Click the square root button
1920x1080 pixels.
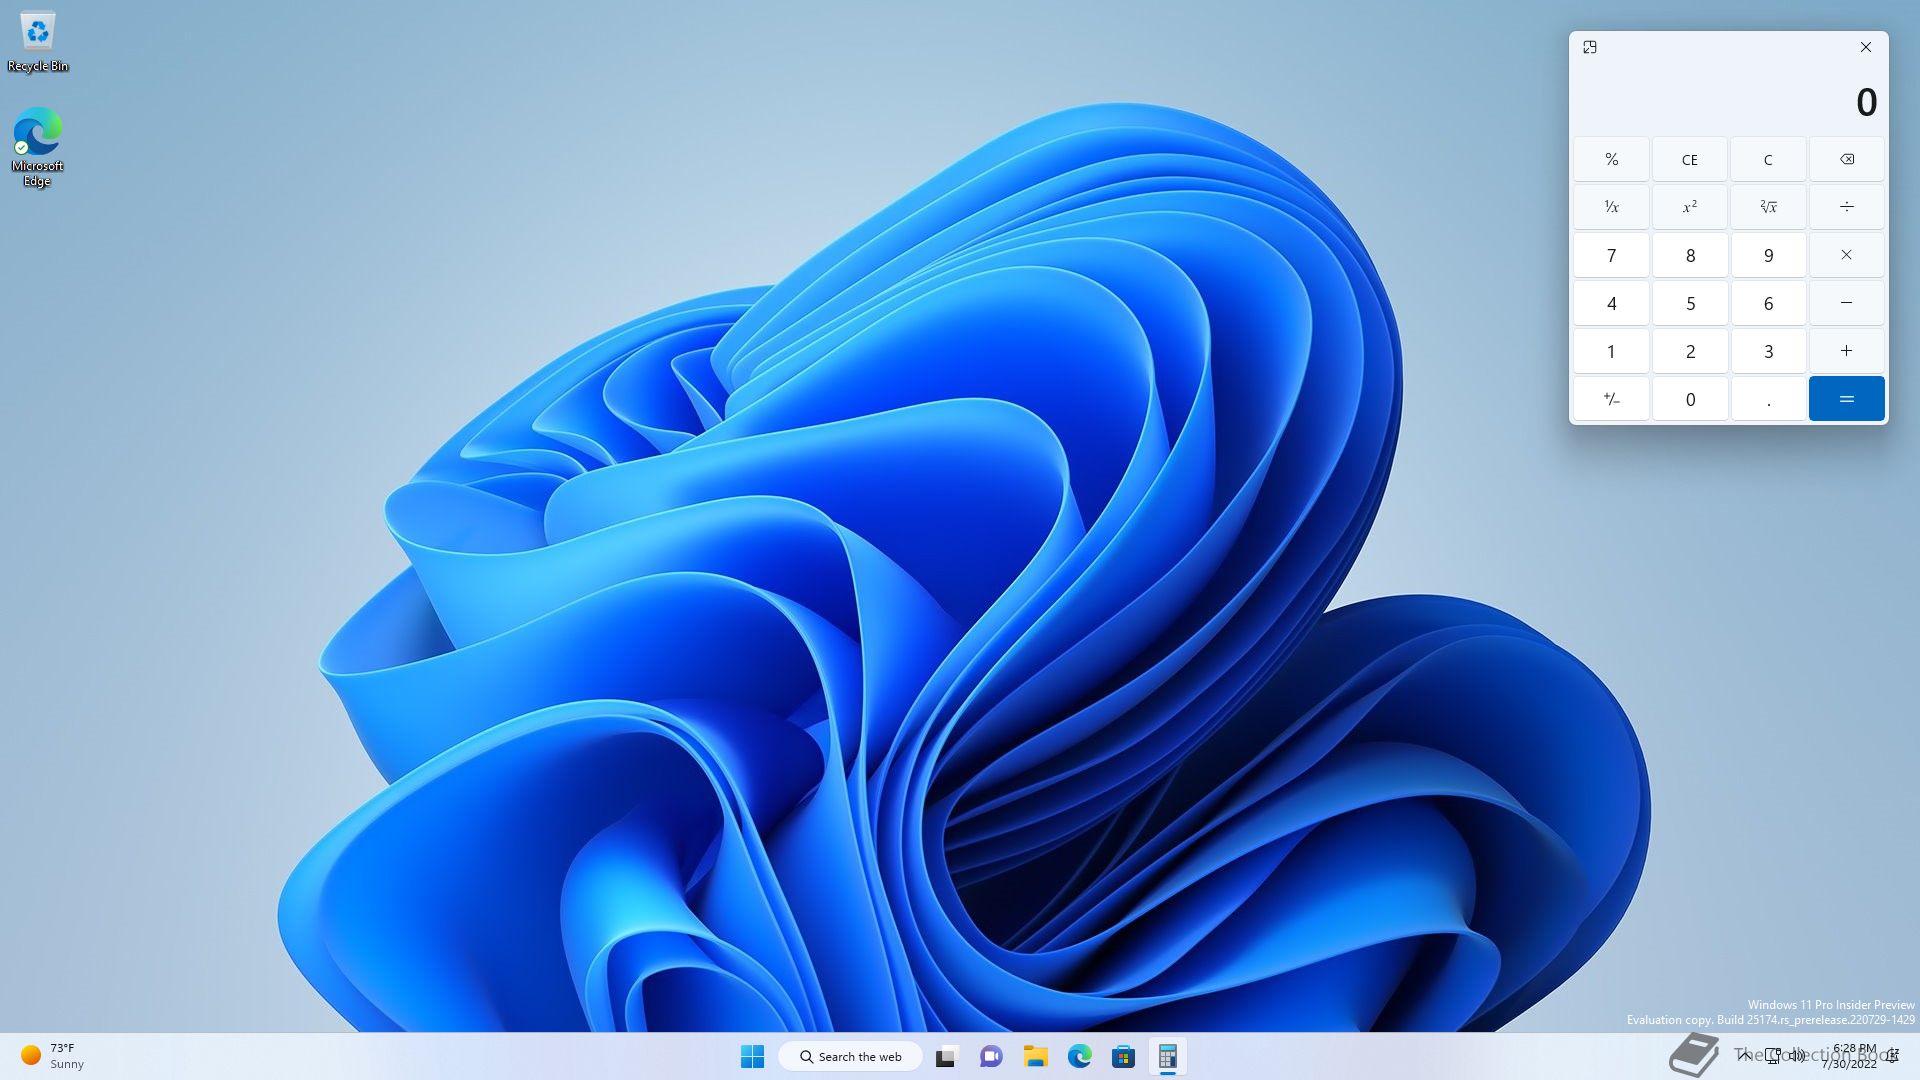(x=1768, y=207)
